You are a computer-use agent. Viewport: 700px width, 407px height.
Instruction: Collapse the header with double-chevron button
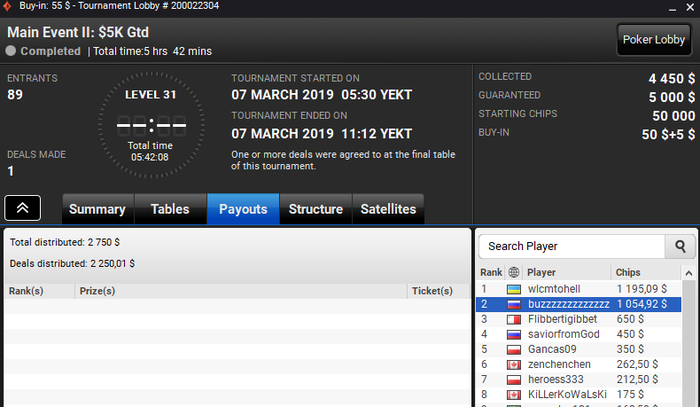click(x=22, y=208)
